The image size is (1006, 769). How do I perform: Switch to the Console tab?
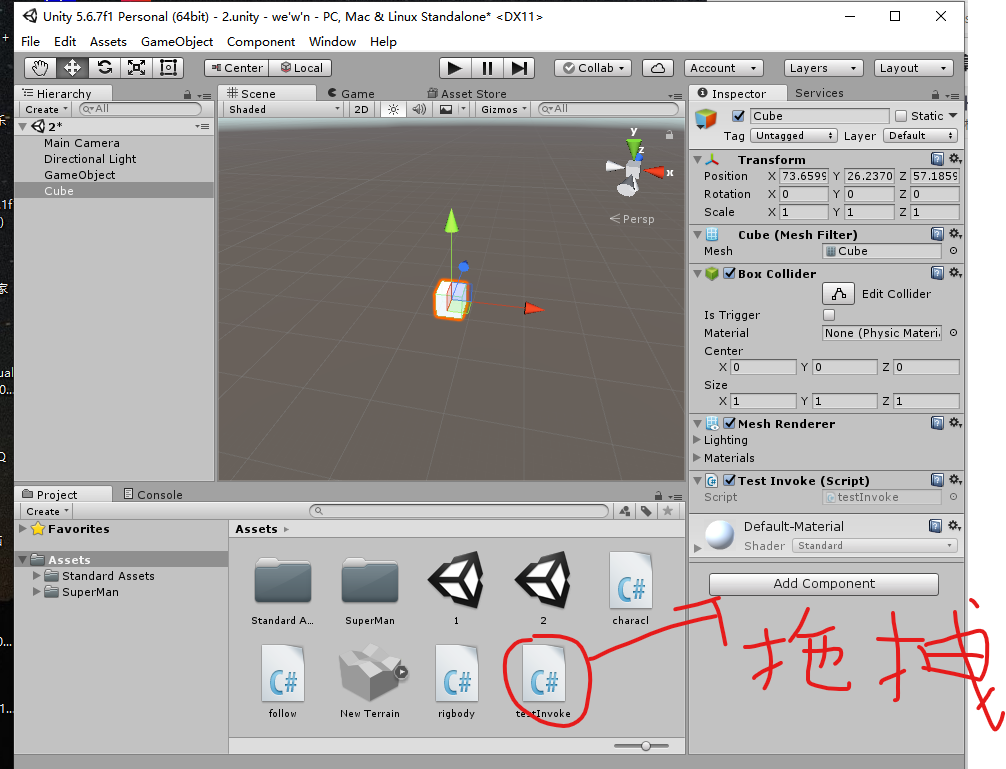(153, 494)
